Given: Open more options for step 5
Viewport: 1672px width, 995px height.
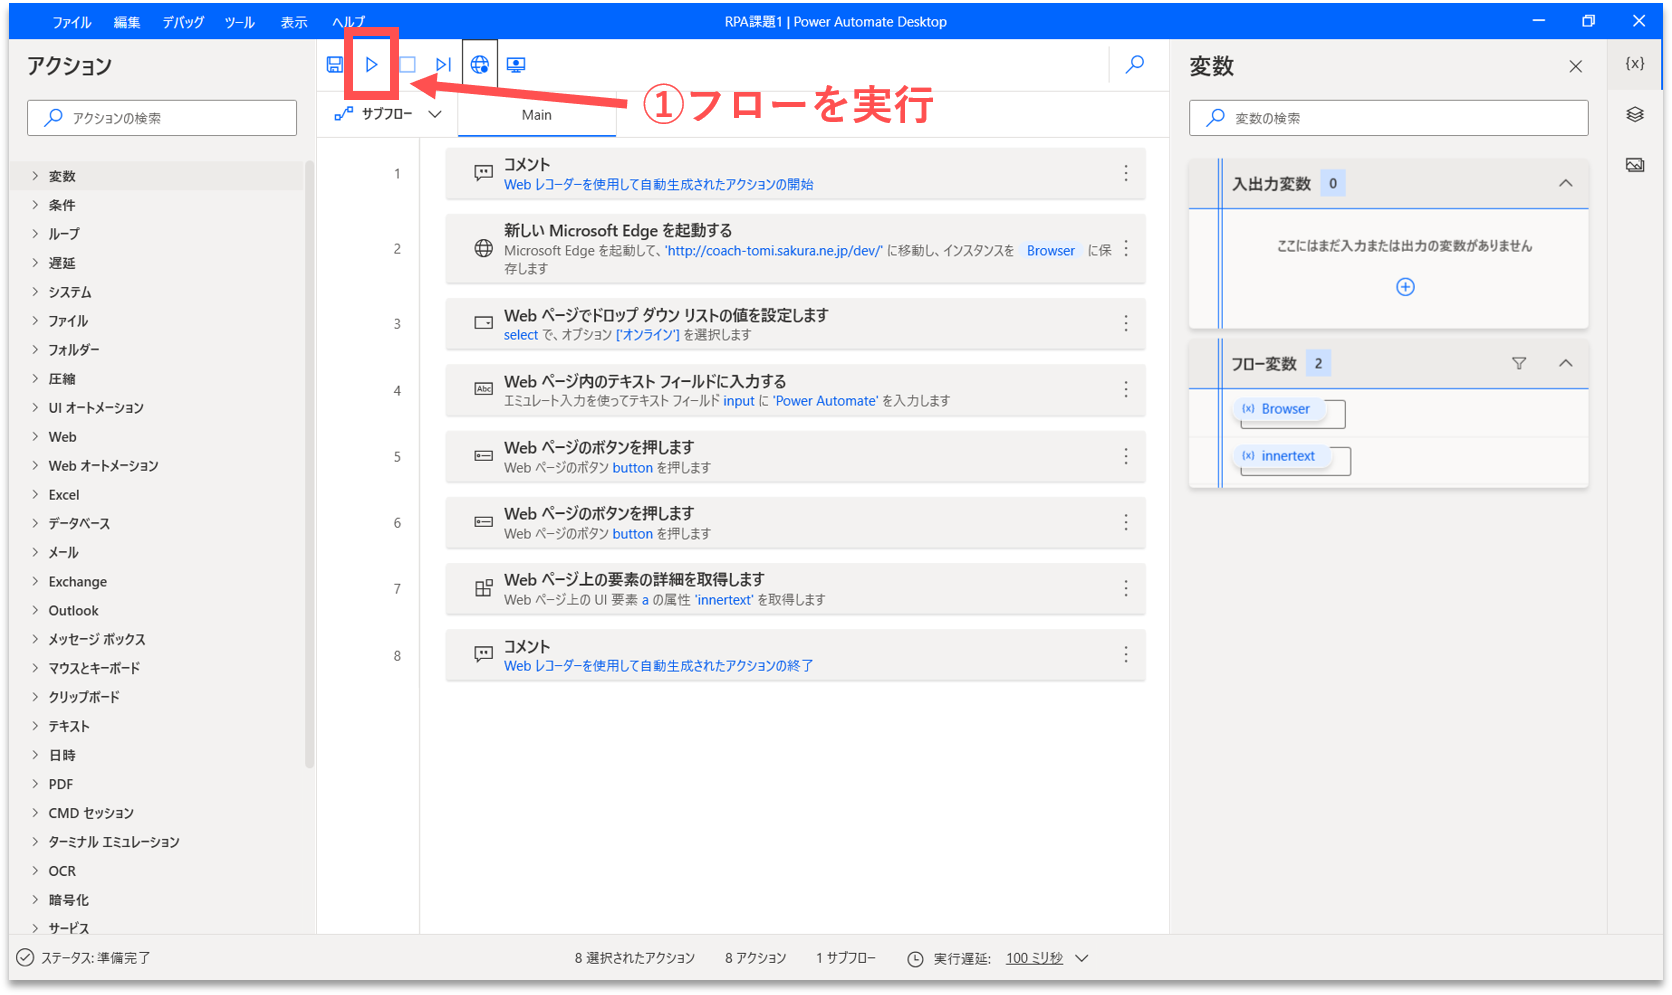Looking at the screenshot, I should pyautogui.click(x=1126, y=456).
